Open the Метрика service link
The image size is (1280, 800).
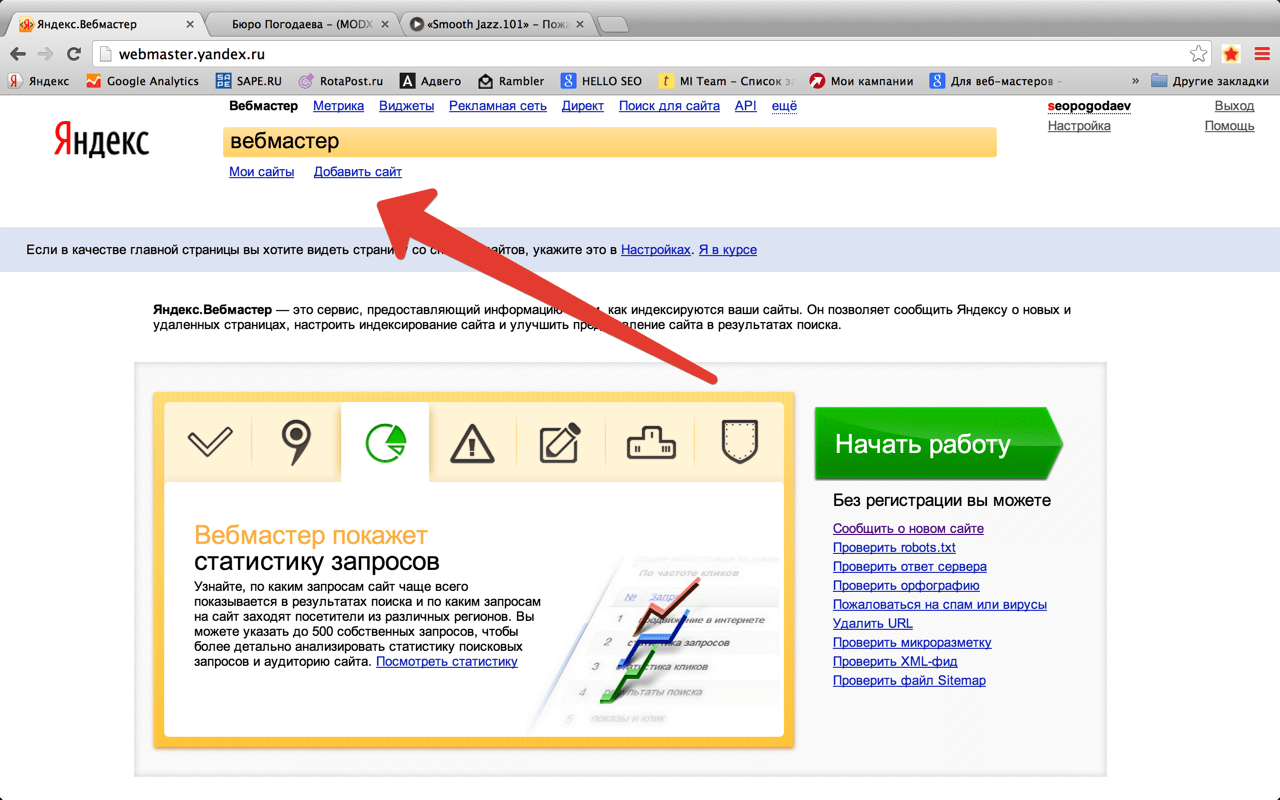(338, 106)
